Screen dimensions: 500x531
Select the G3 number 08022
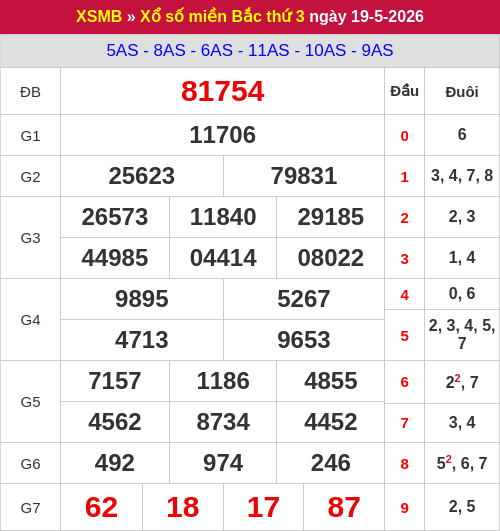[331, 258]
